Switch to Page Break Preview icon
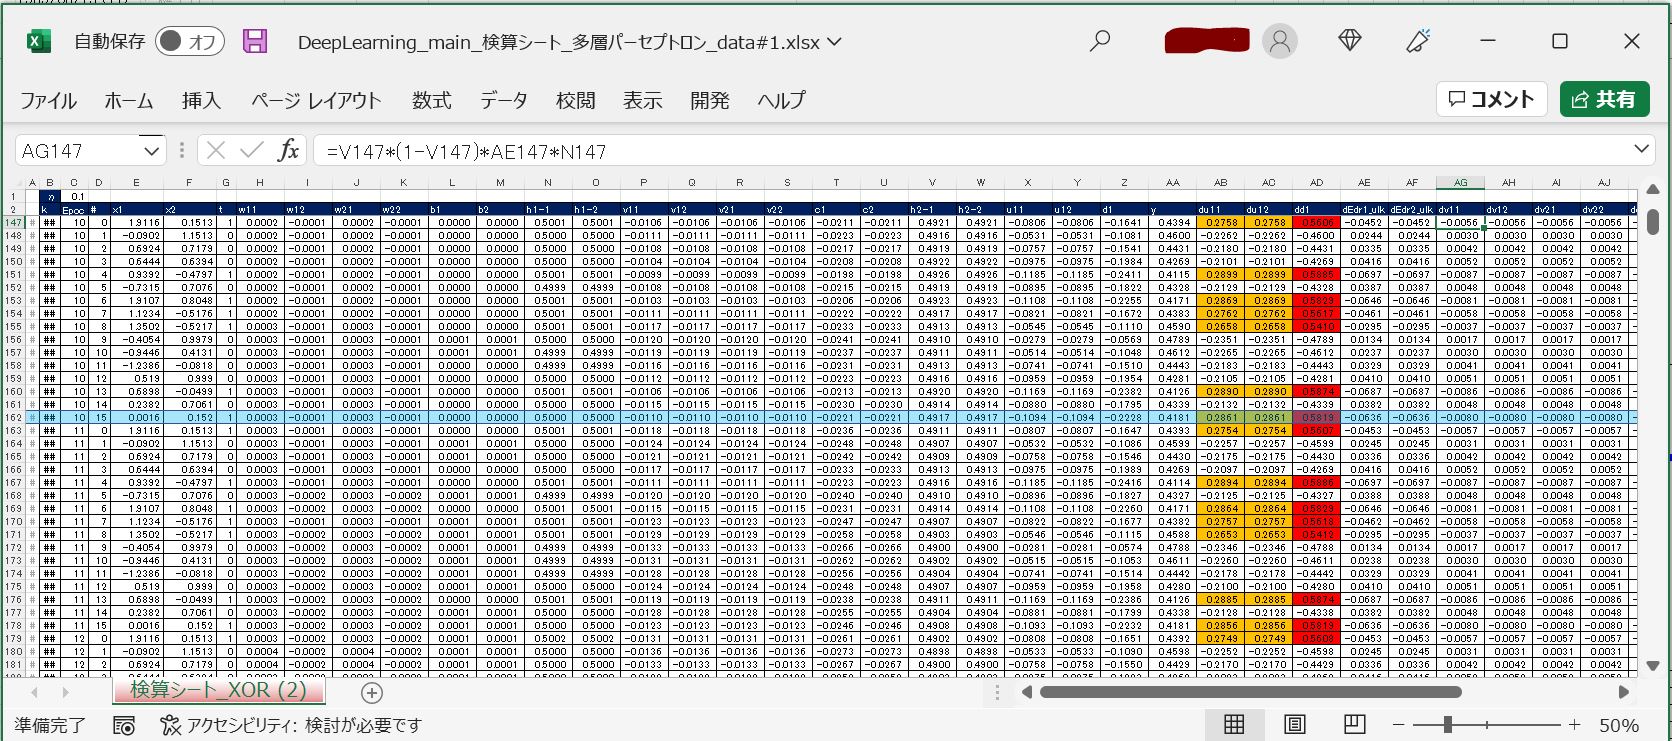Viewport: 1672px width, 741px height. click(1354, 724)
